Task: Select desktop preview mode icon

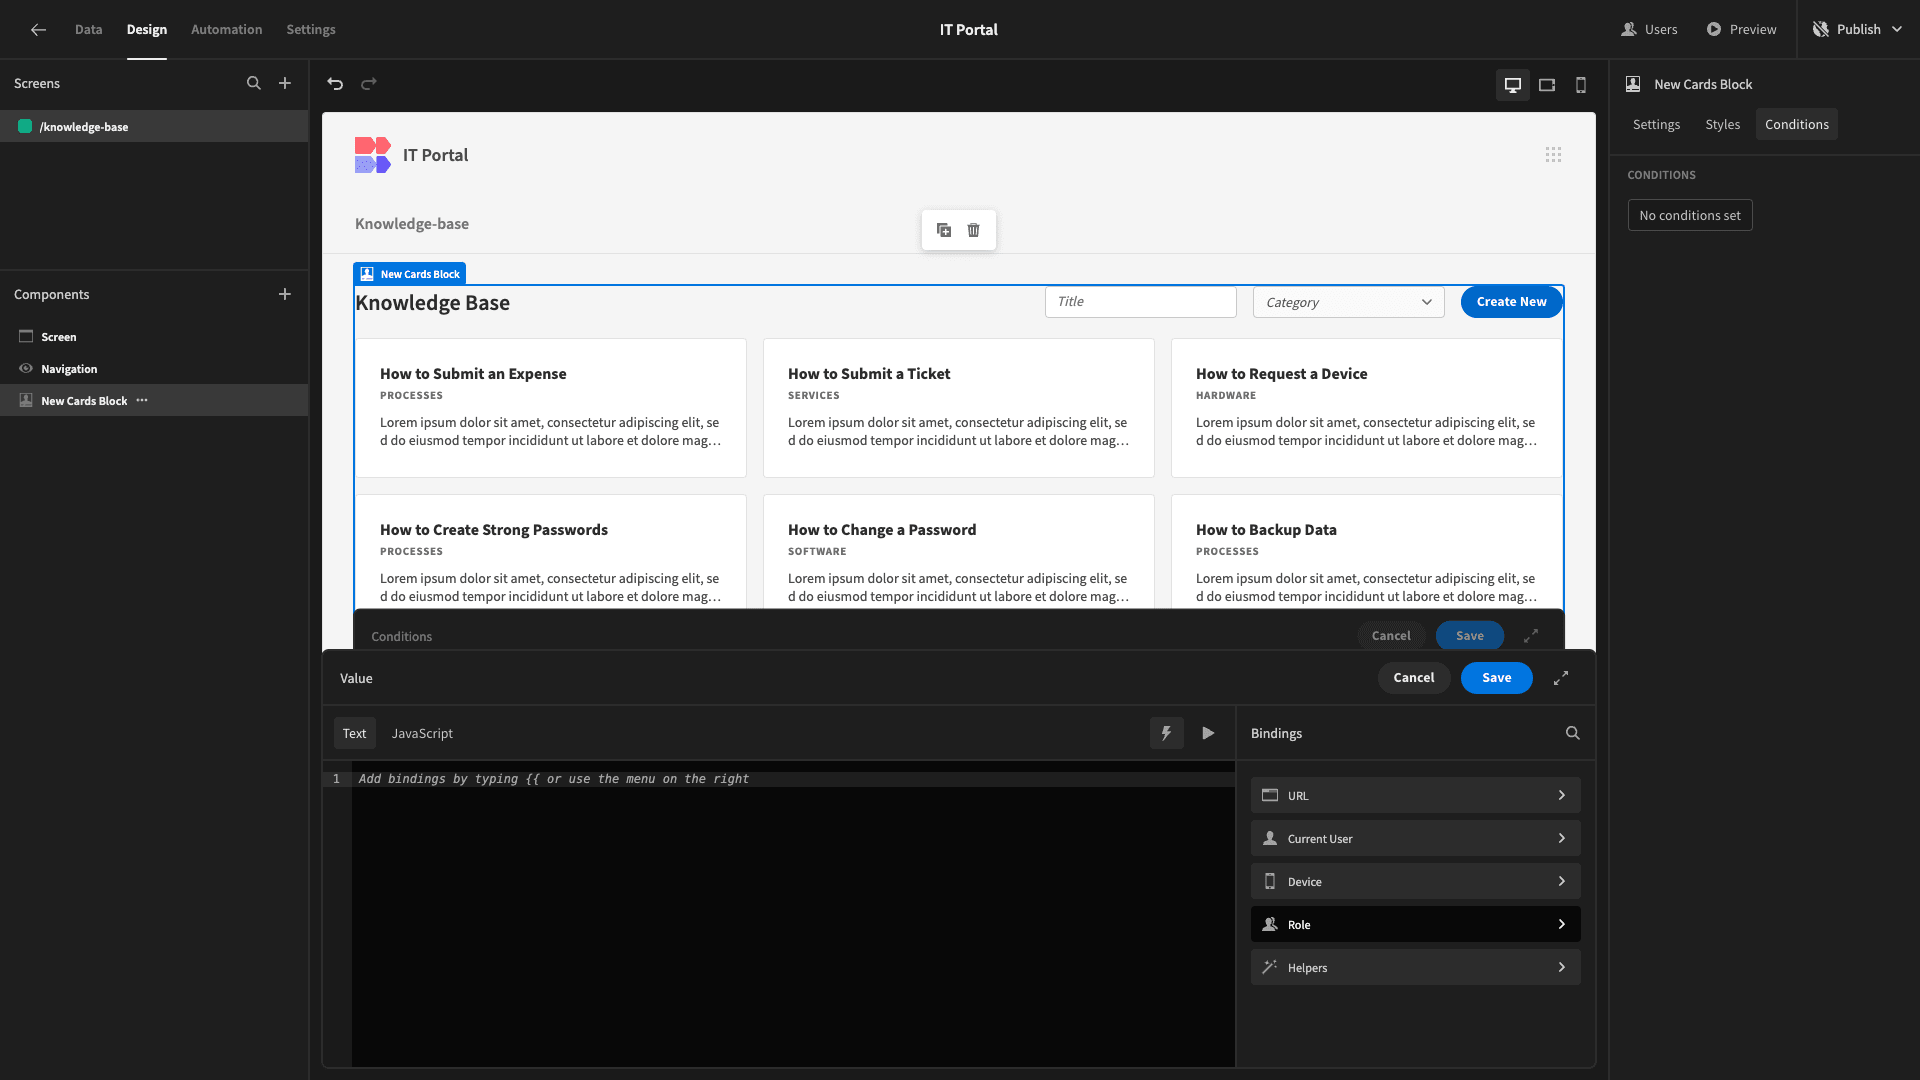Action: (x=1513, y=85)
